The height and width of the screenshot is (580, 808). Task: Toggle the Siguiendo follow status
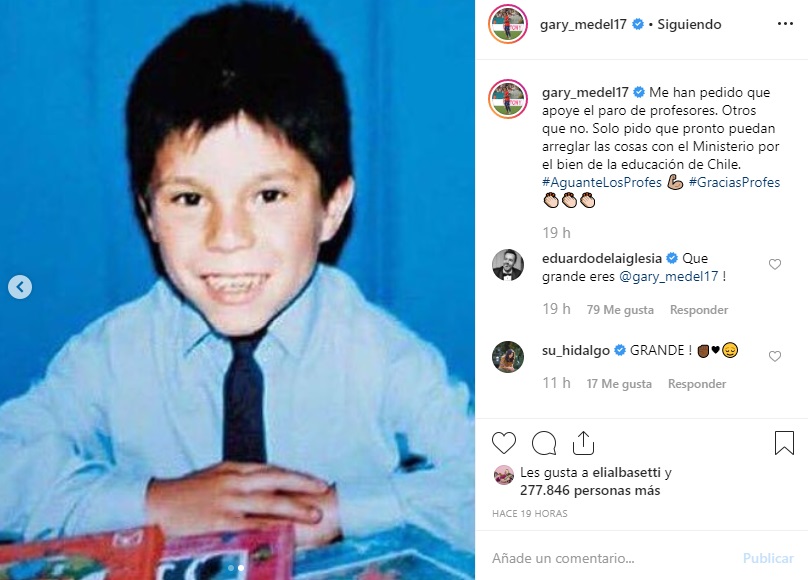tap(689, 24)
